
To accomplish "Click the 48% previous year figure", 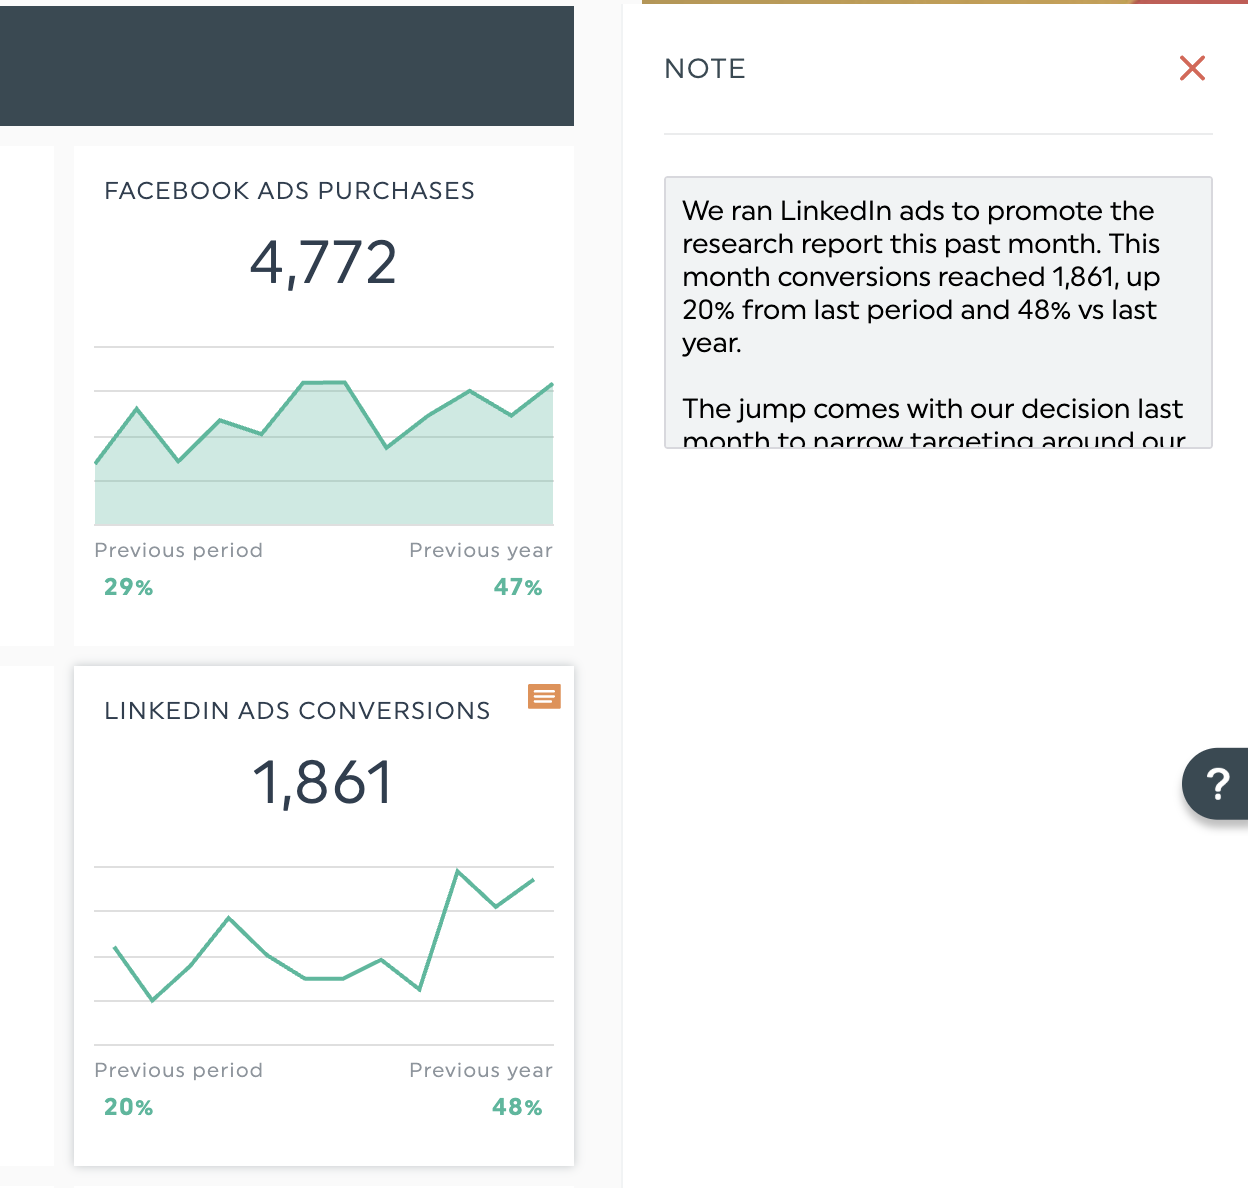I will (517, 1107).
